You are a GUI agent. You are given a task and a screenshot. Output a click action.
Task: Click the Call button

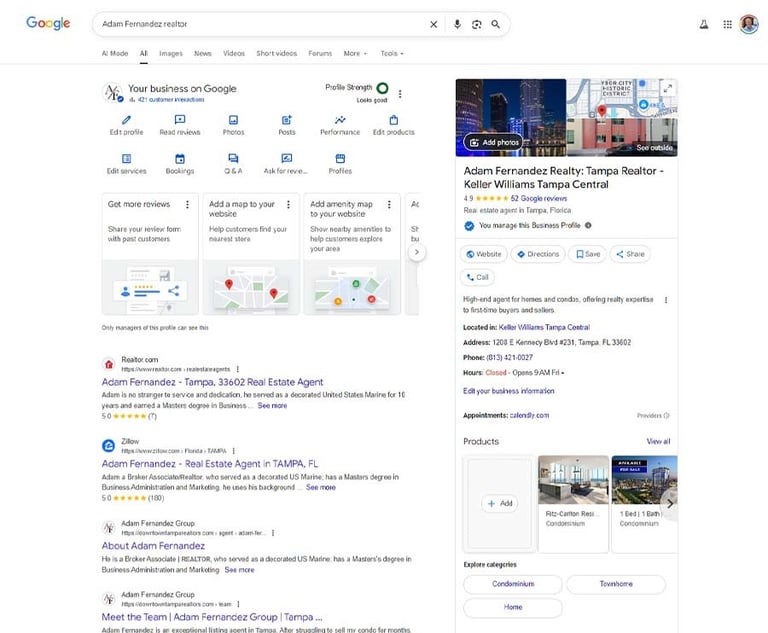[478, 277]
